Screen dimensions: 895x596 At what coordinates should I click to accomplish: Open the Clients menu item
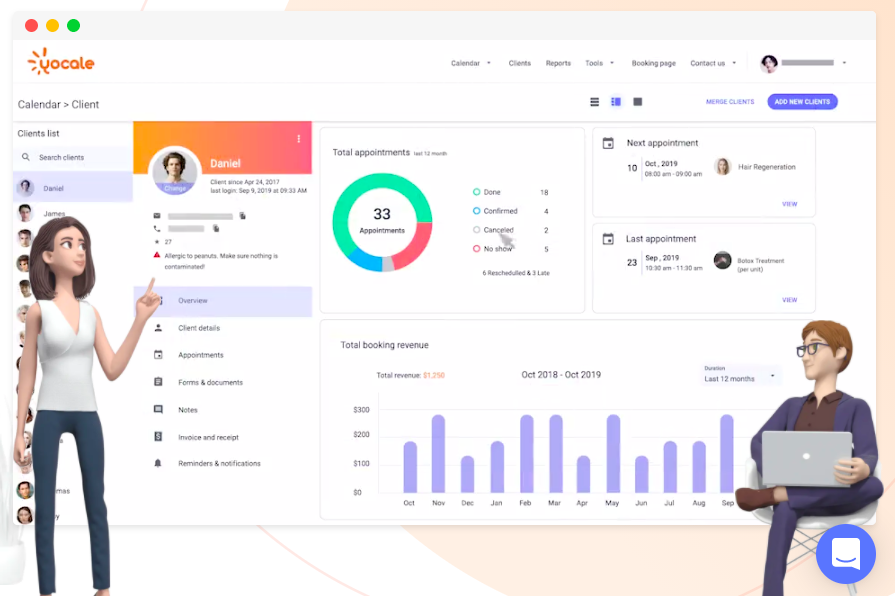coord(519,63)
